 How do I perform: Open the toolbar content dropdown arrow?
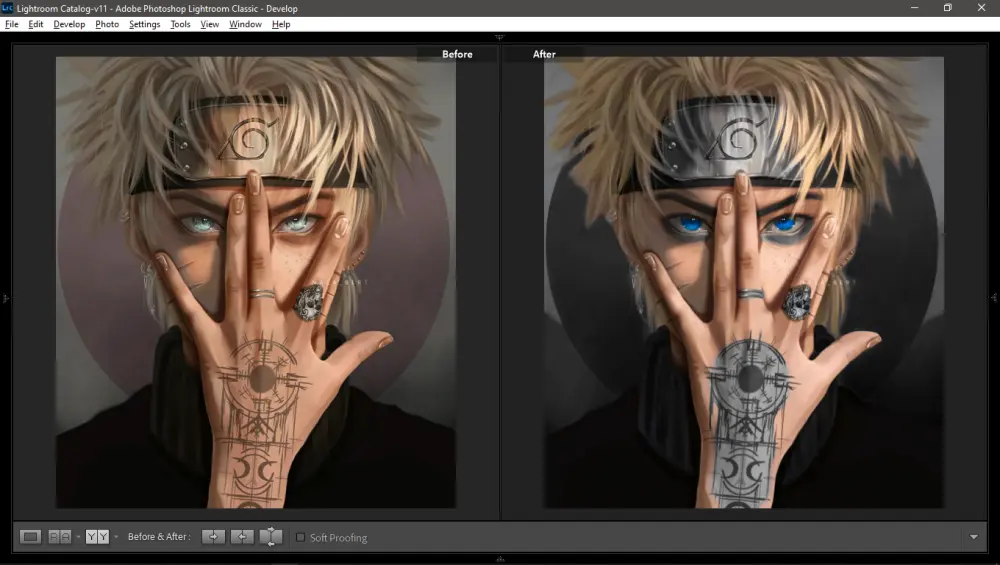(x=973, y=537)
